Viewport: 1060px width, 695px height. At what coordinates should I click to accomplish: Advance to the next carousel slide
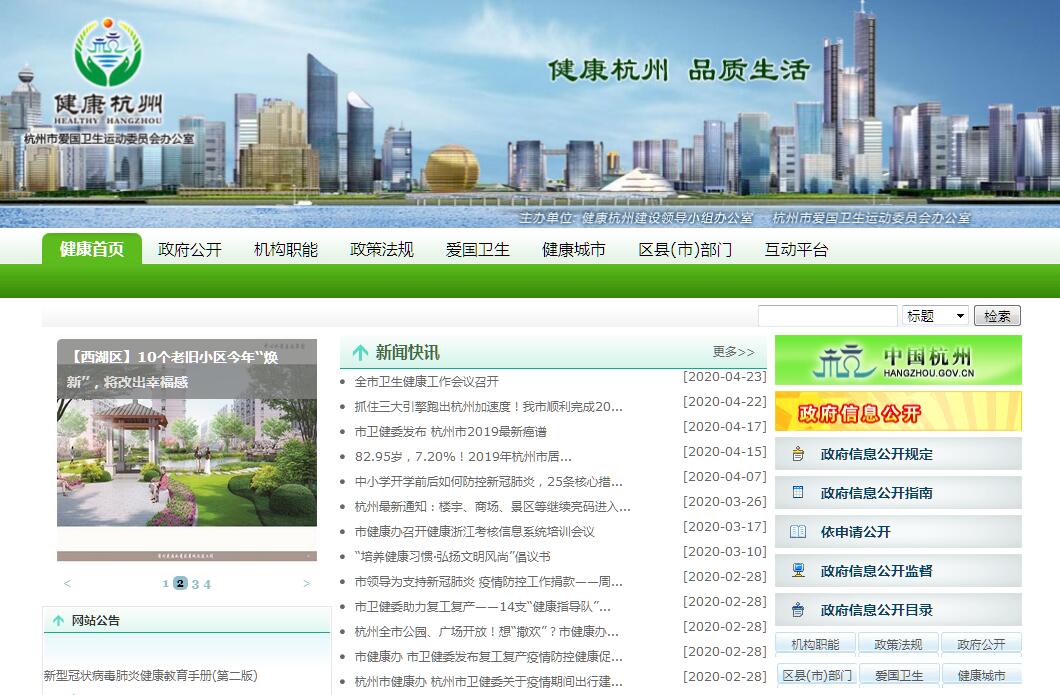[307, 584]
